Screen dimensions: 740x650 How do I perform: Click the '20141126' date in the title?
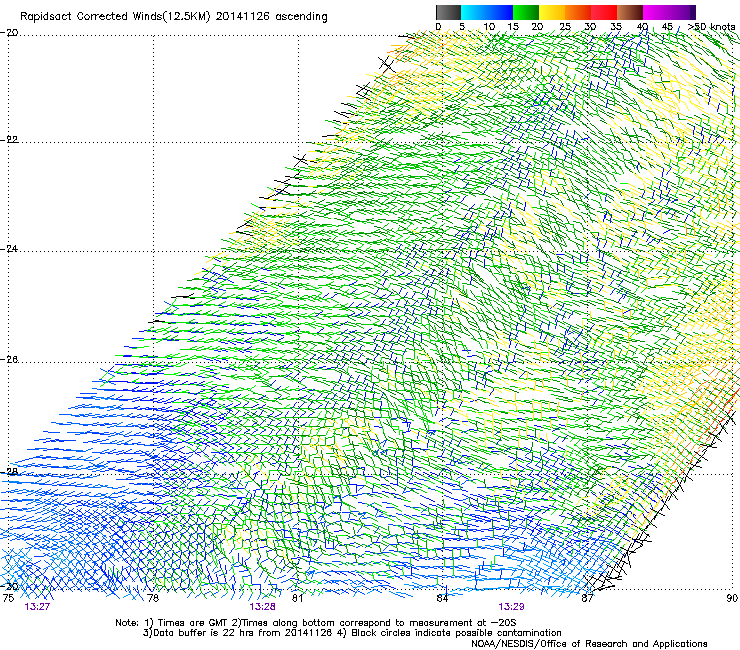click(x=243, y=17)
